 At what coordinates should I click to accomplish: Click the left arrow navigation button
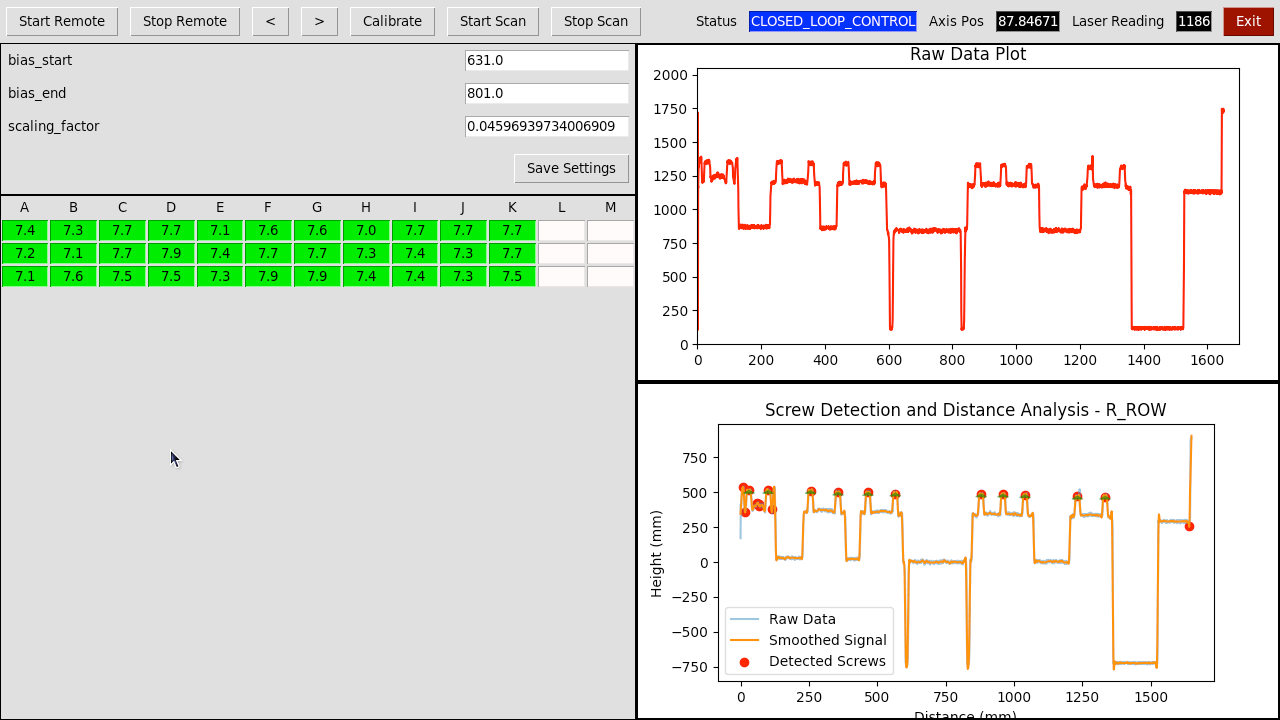(x=270, y=21)
